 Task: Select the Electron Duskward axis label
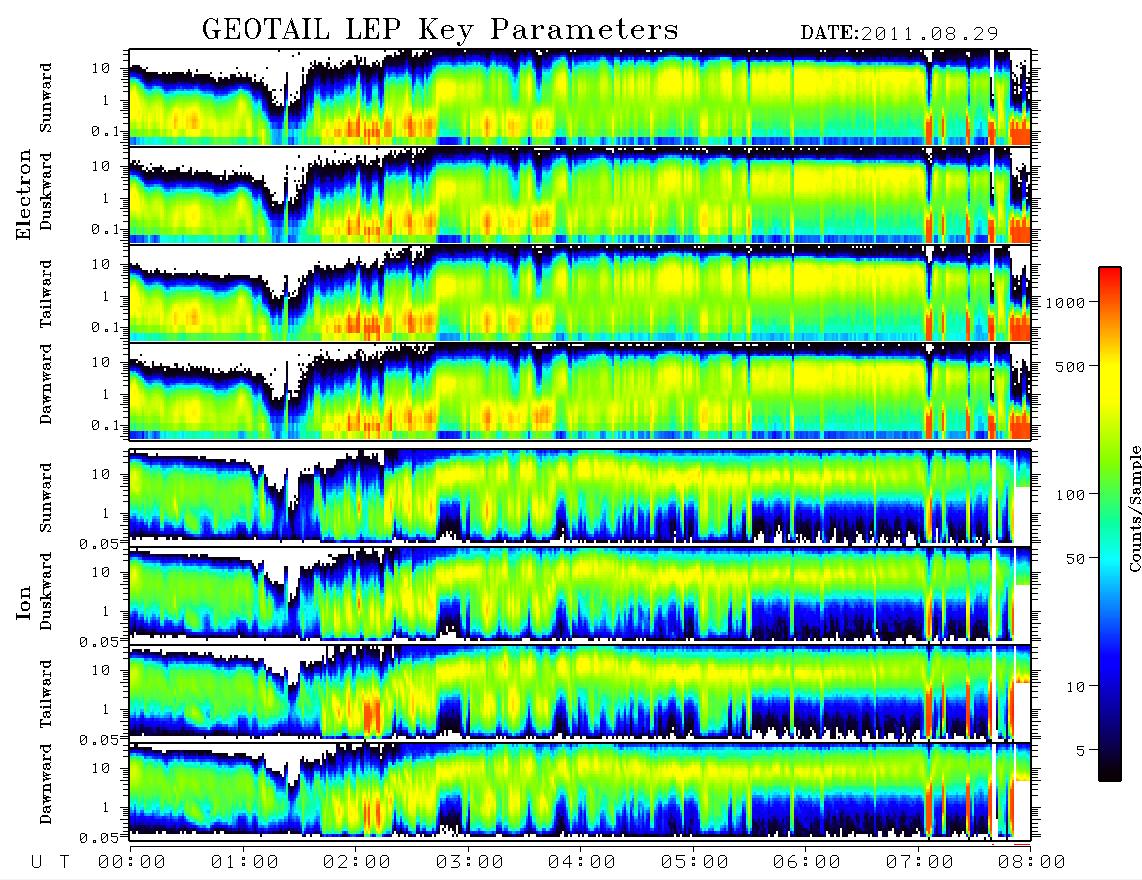(x=46, y=191)
